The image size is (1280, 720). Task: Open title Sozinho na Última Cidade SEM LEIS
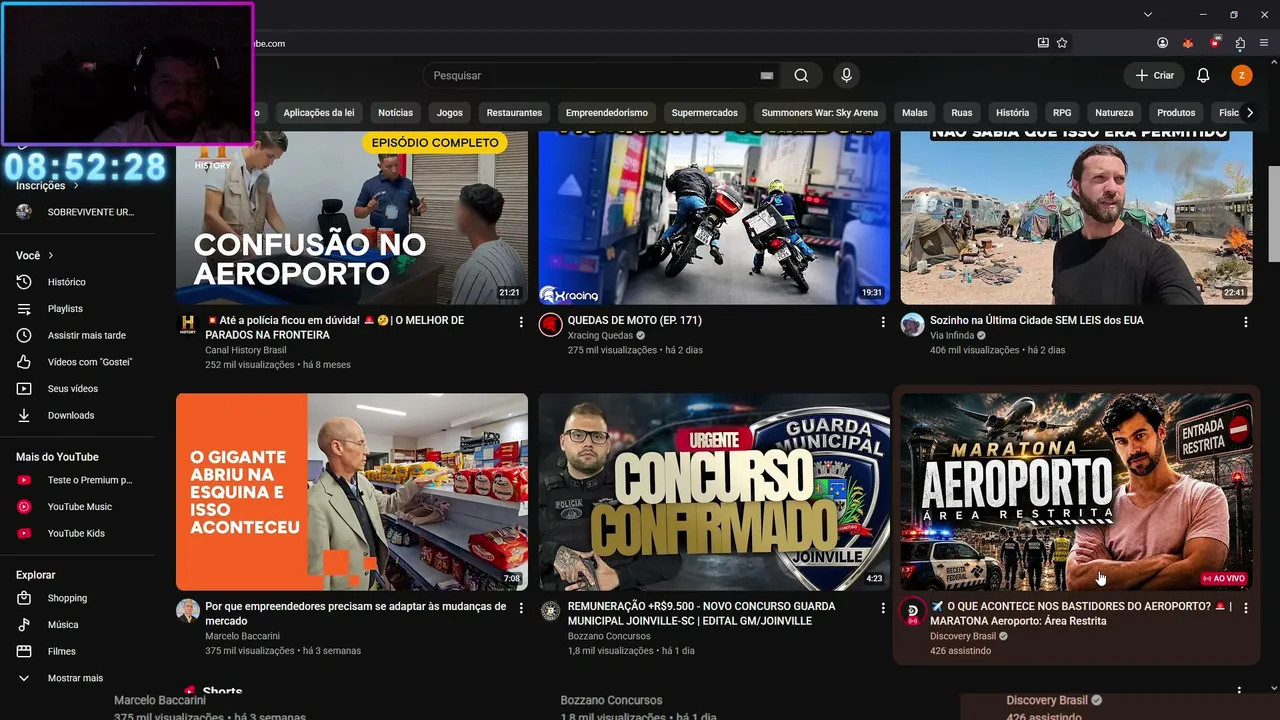click(x=1037, y=320)
